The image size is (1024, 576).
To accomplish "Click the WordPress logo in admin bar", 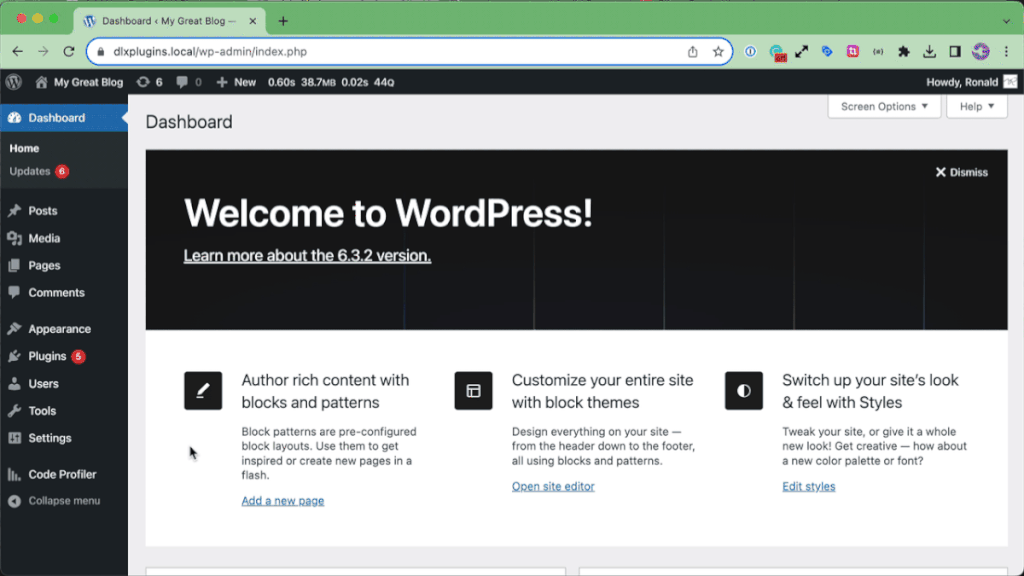I will 14,82.
